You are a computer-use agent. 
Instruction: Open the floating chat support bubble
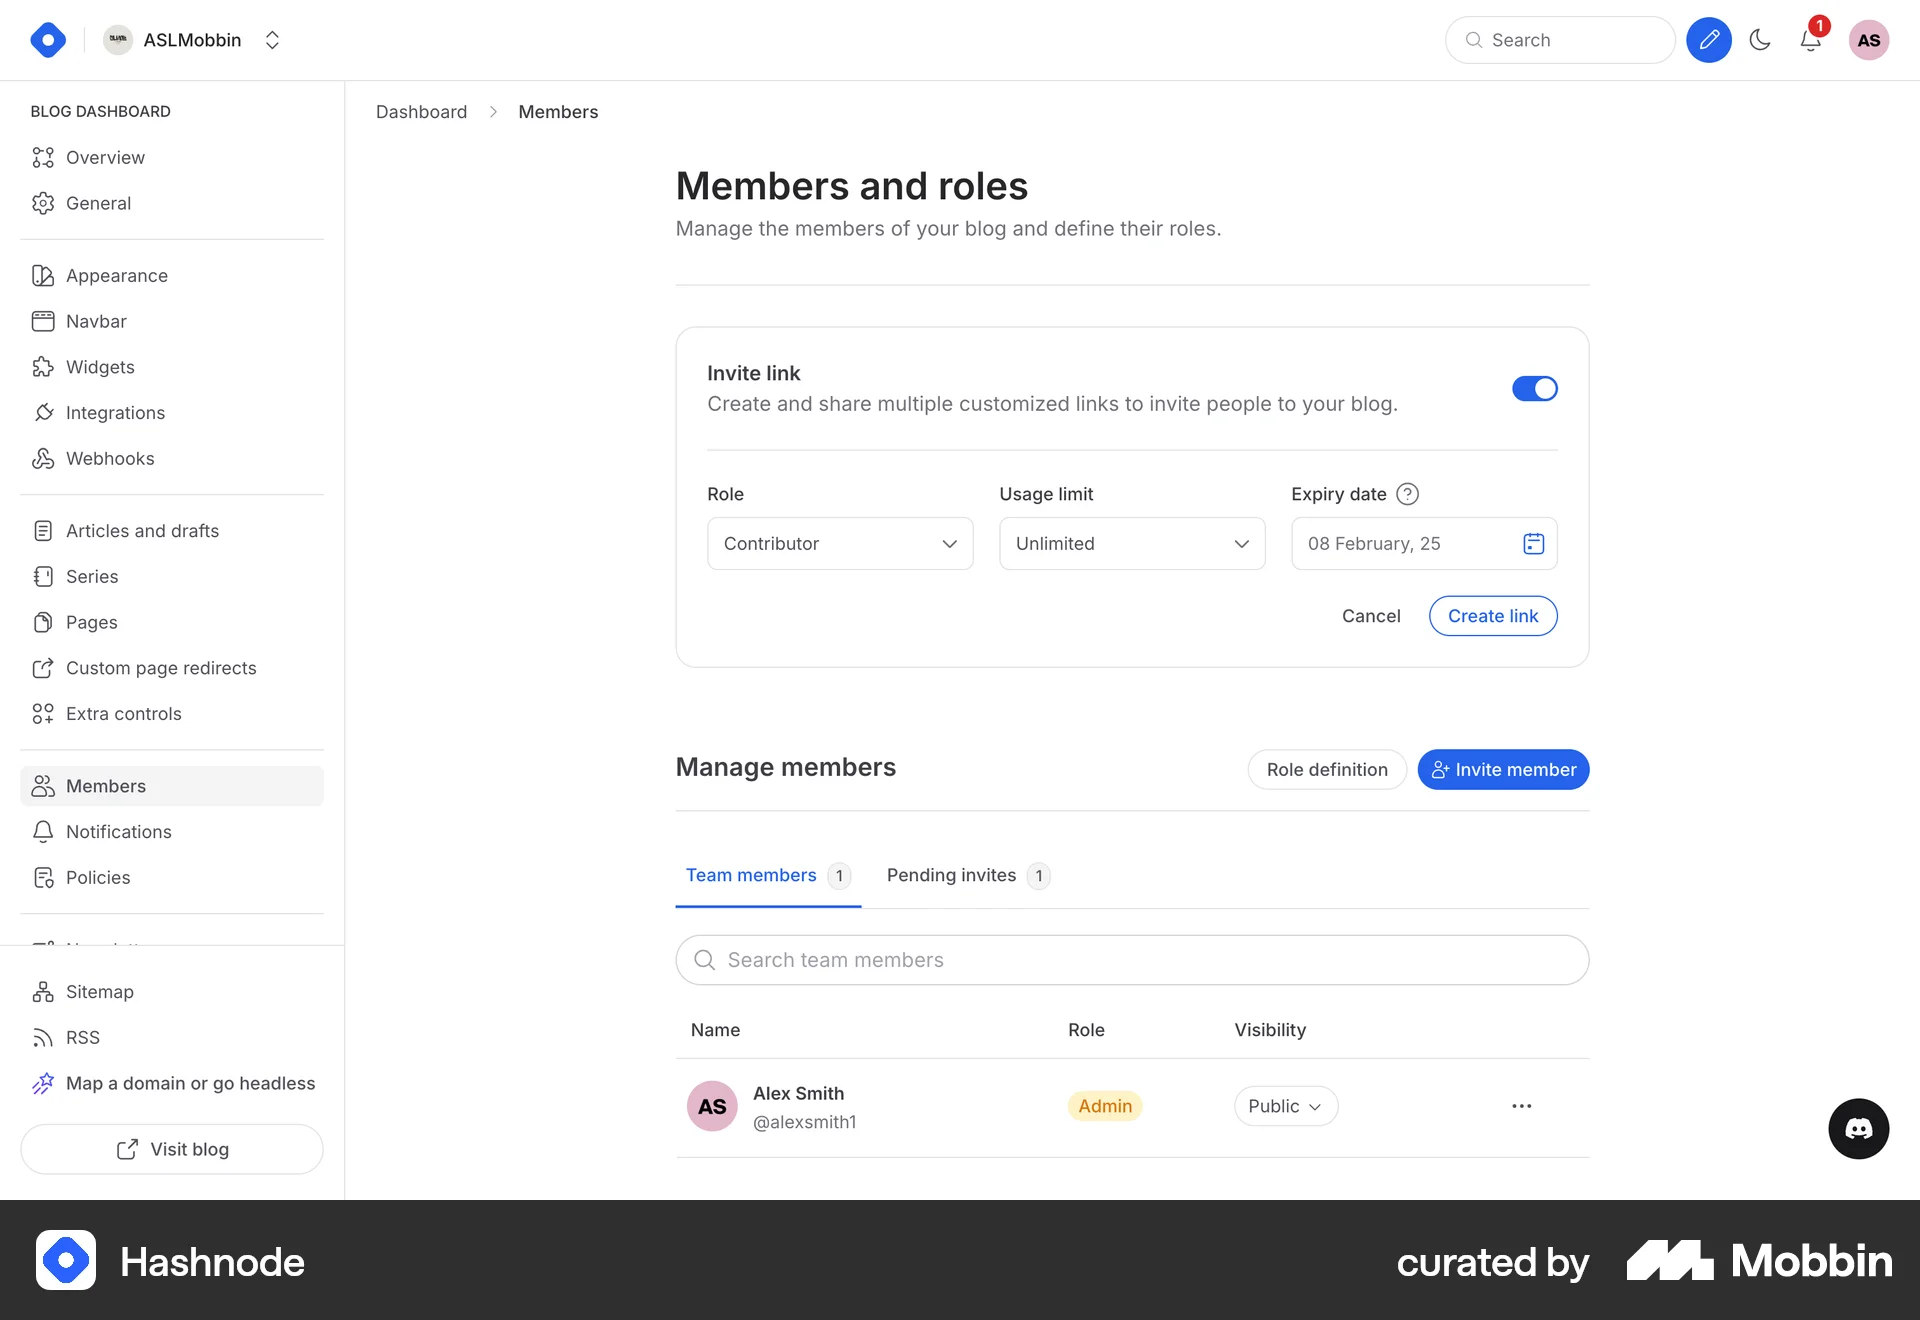pyautogui.click(x=1859, y=1129)
